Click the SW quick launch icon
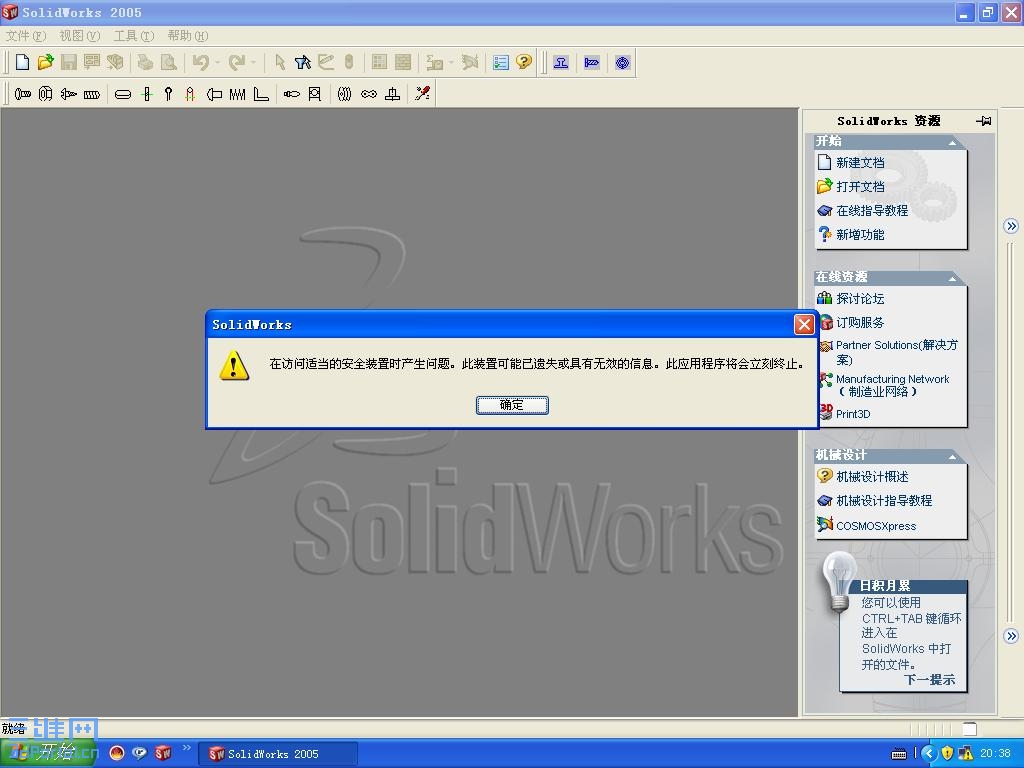This screenshot has width=1024, height=768. (163, 753)
